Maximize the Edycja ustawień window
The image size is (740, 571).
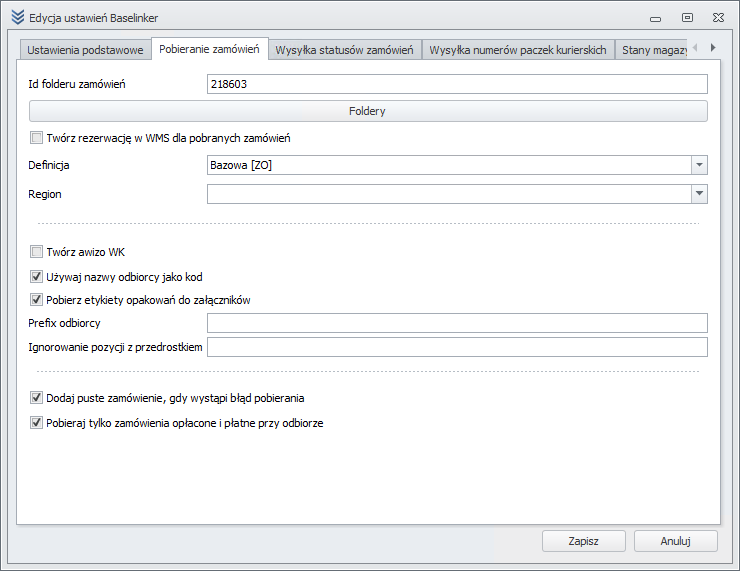pyautogui.click(x=688, y=17)
